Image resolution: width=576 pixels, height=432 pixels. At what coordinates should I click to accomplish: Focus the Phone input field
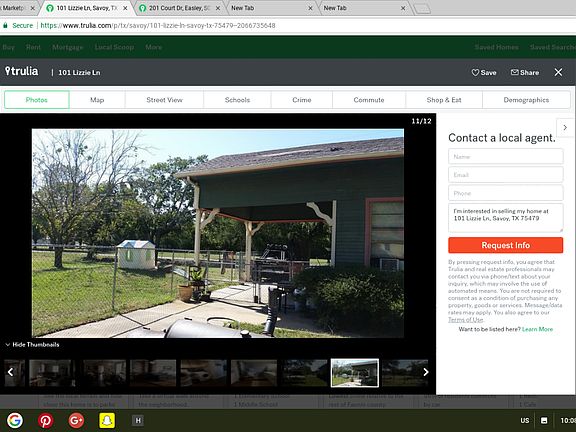(505, 193)
